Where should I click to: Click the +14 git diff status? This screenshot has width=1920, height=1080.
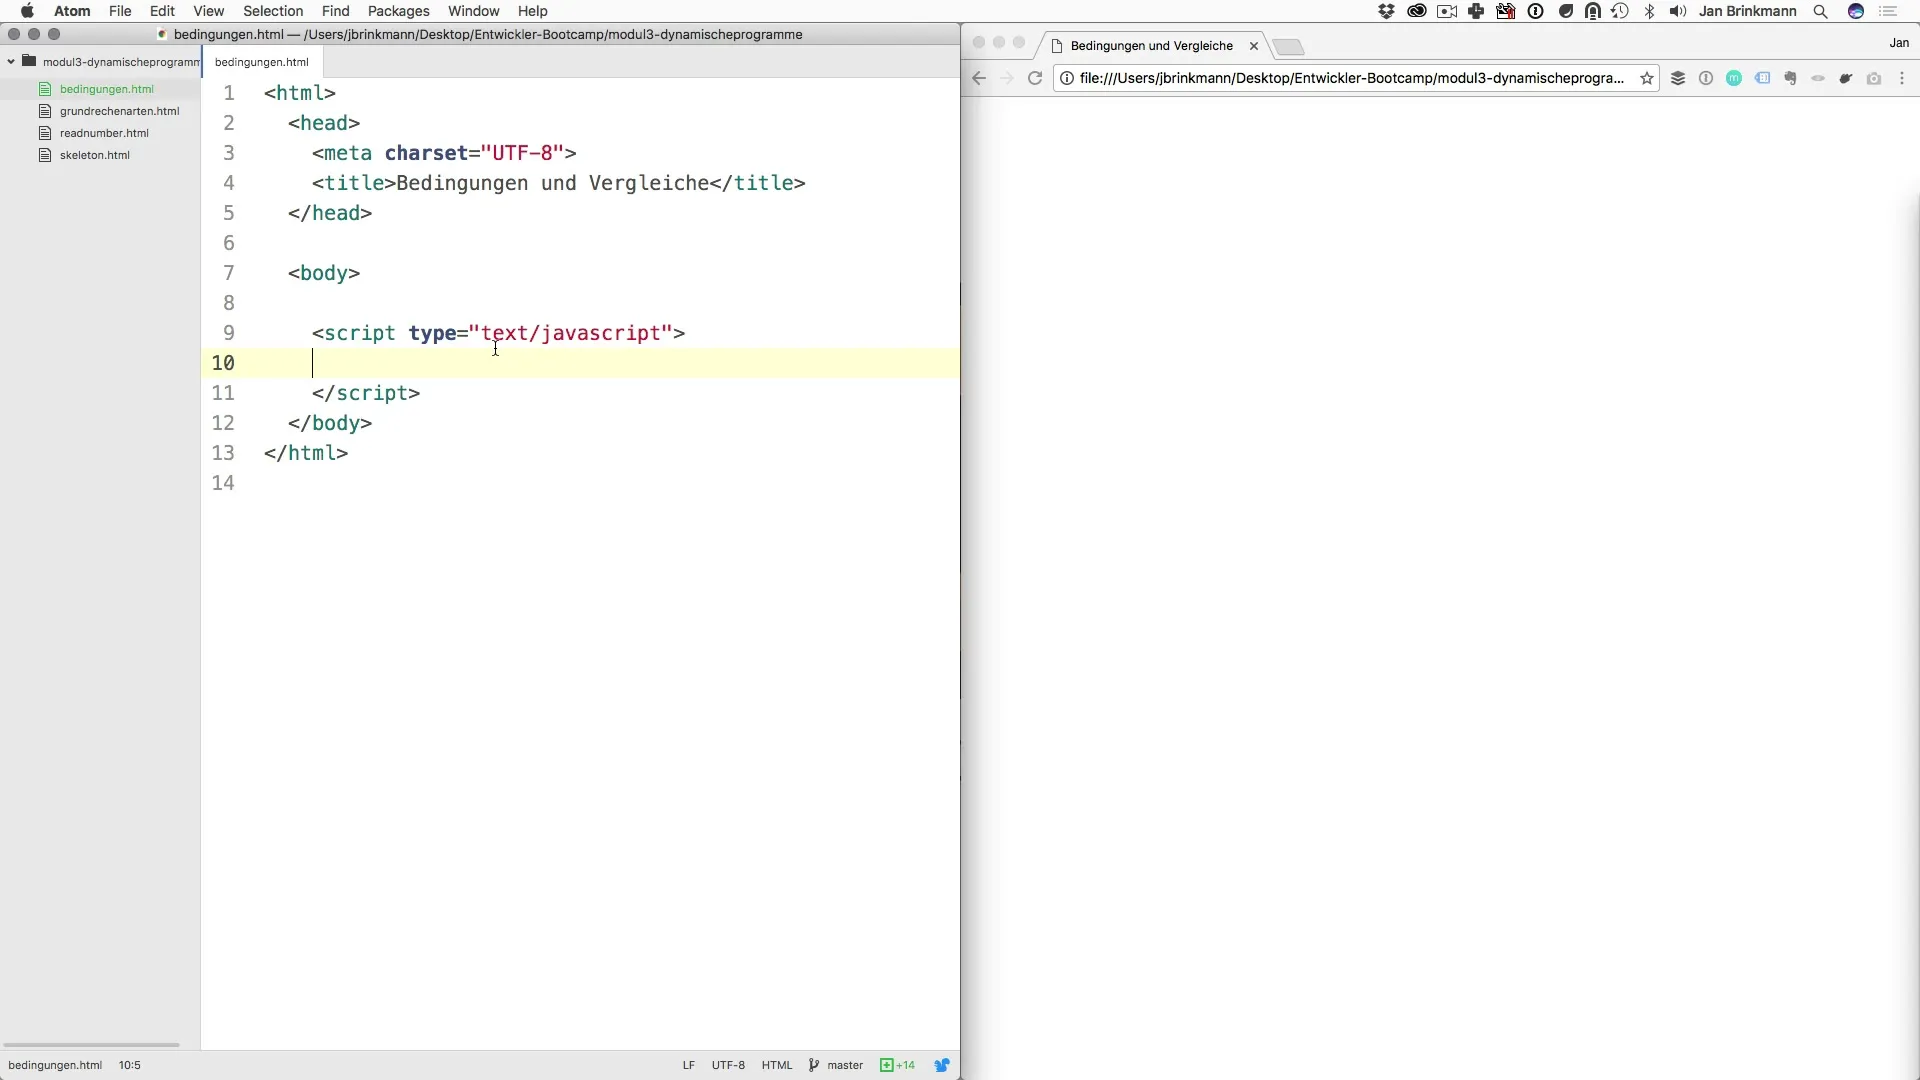(897, 1065)
